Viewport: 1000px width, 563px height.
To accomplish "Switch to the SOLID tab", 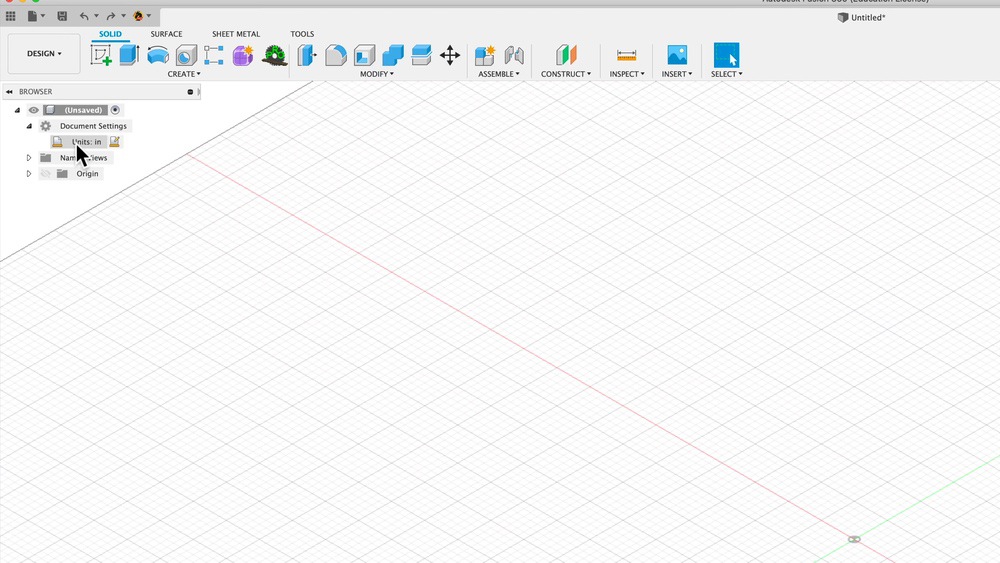I will 110,34.
